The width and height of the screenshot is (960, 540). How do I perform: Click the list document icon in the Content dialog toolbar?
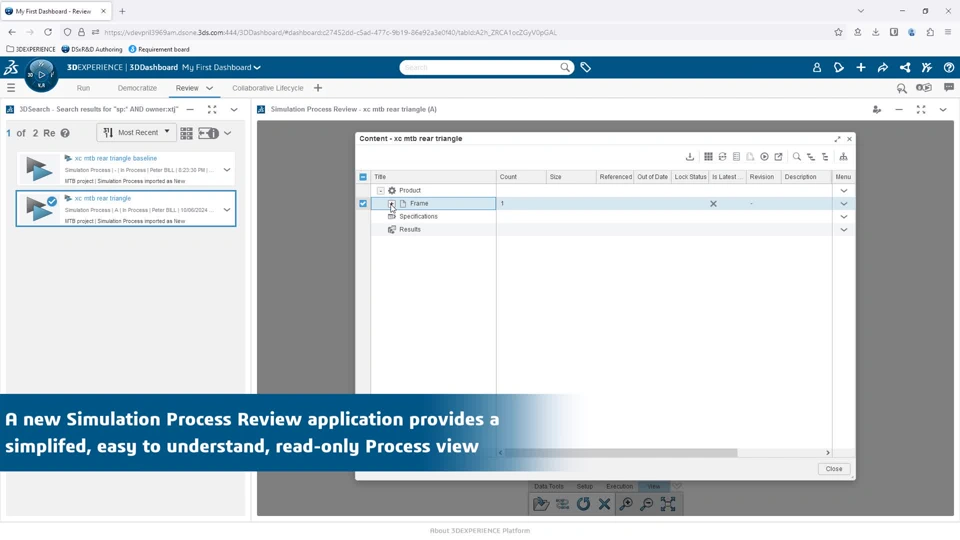(737, 157)
